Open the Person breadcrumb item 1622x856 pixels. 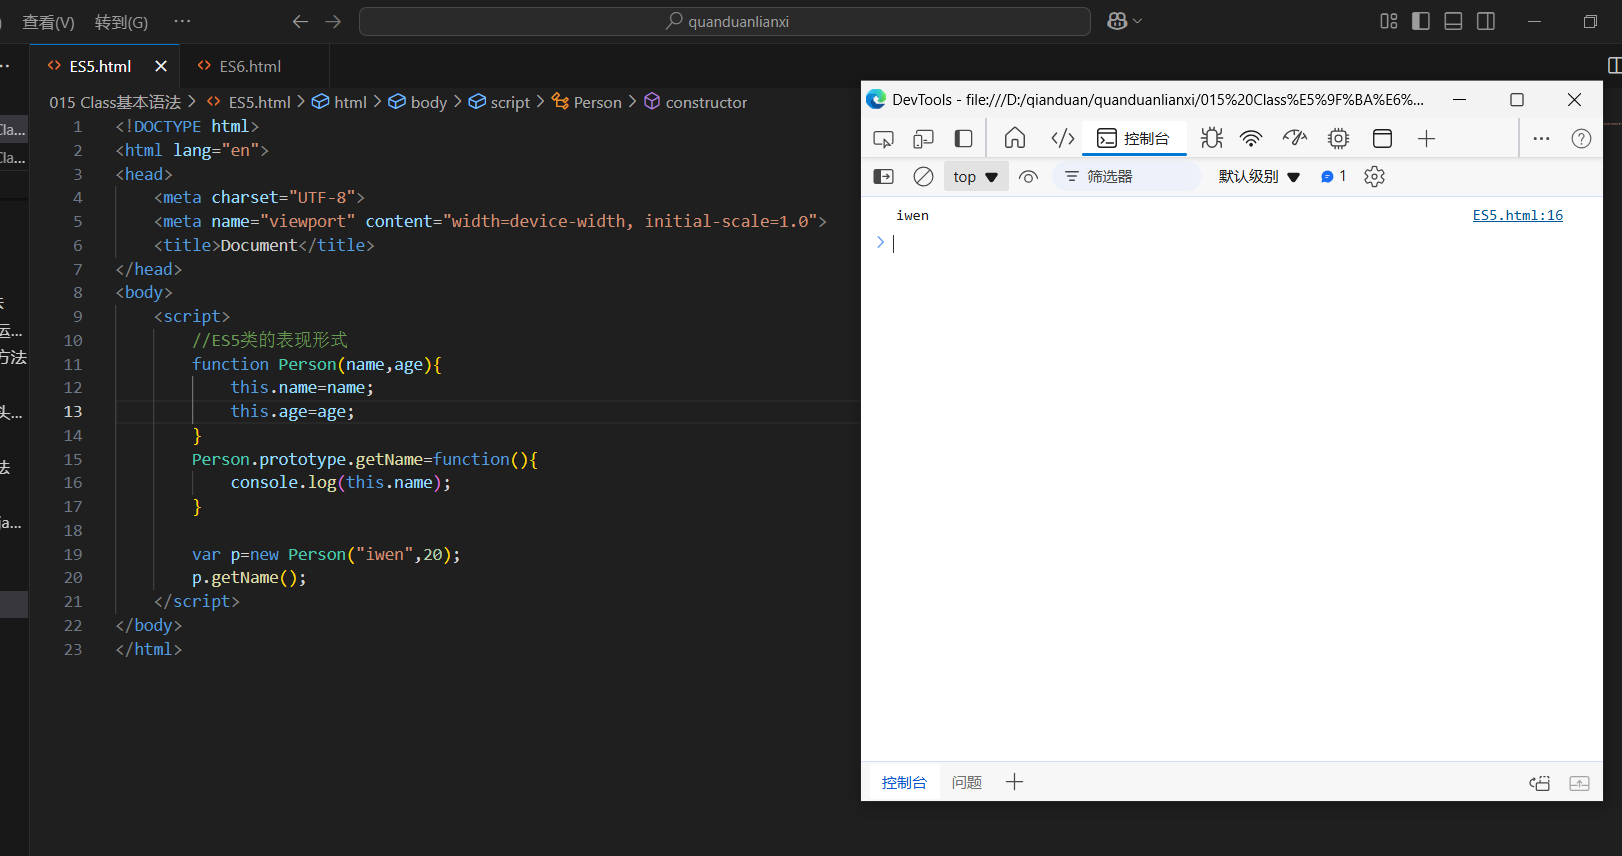(x=587, y=102)
